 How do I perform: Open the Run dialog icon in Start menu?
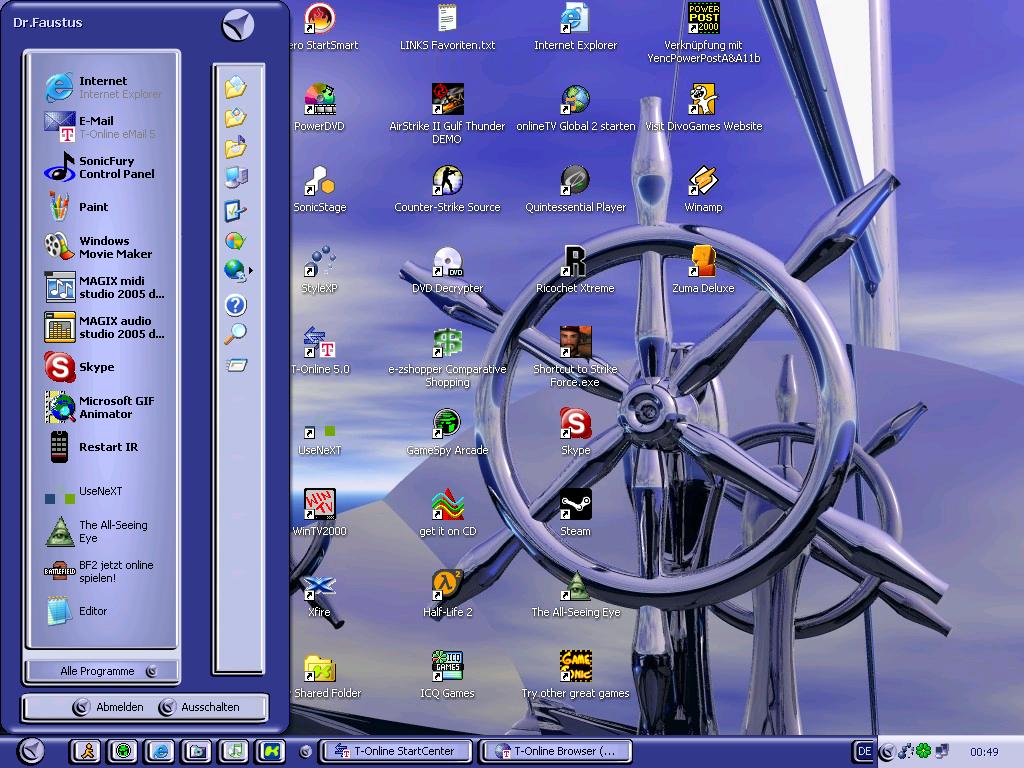pyautogui.click(x=236, y=364)
